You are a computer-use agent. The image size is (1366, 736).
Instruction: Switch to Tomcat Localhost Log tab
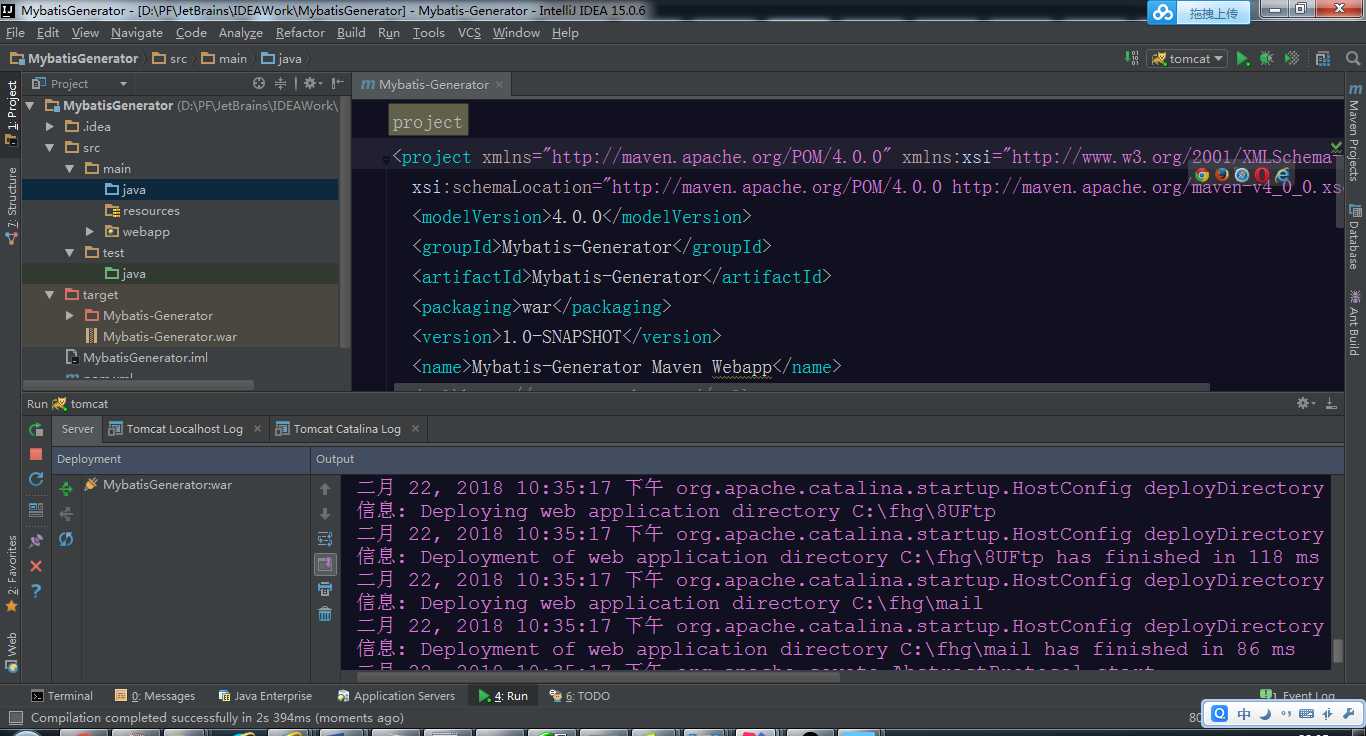(184, 429)
